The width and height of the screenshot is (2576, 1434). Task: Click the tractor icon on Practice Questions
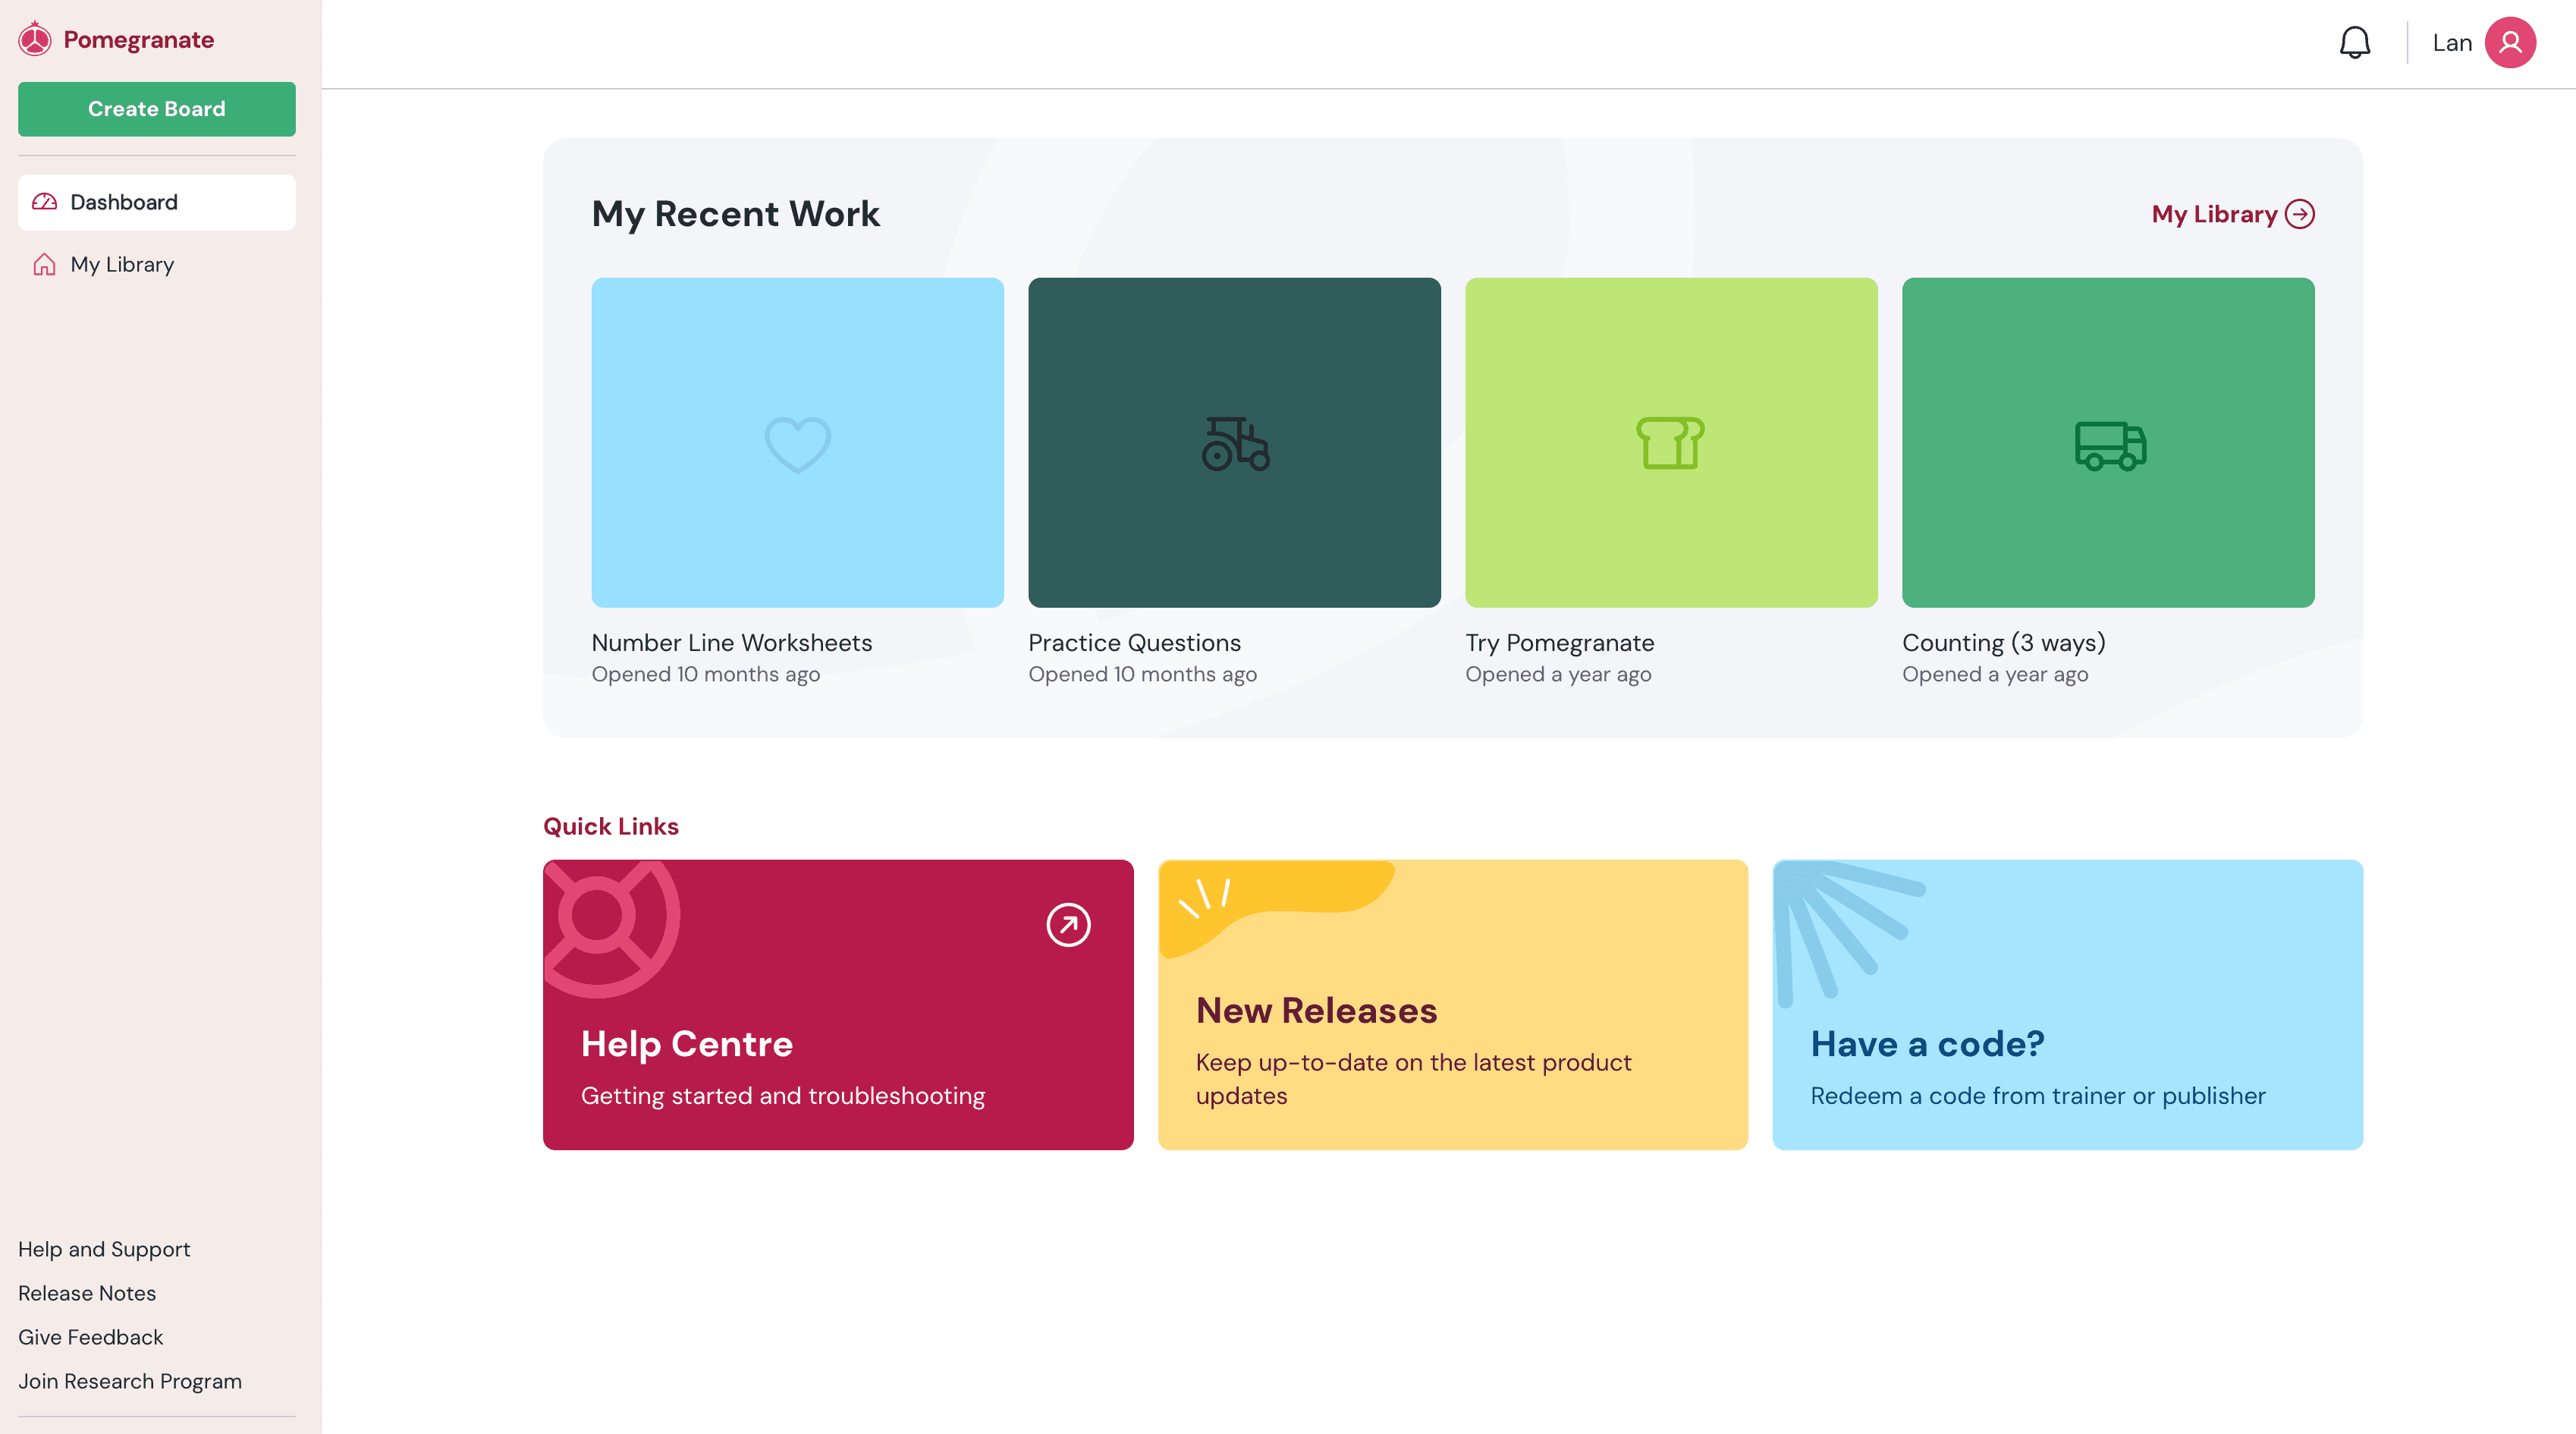pyautogui.click(x=1235, y=443)
